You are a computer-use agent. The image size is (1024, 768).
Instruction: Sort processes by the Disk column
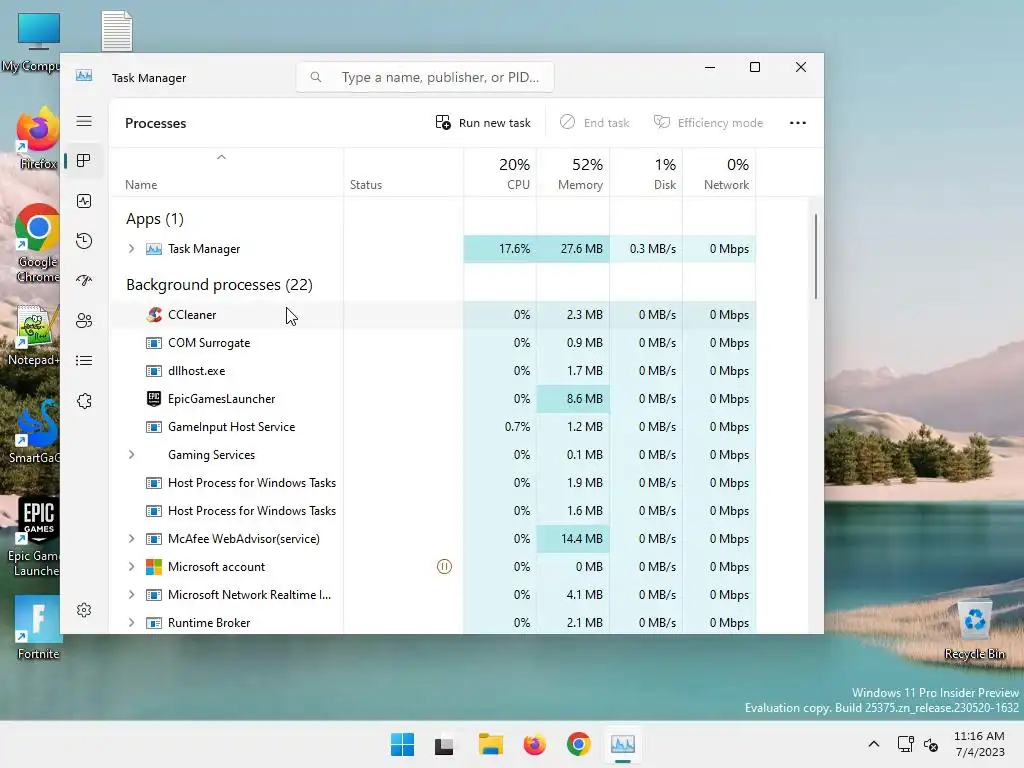point(647,173)
